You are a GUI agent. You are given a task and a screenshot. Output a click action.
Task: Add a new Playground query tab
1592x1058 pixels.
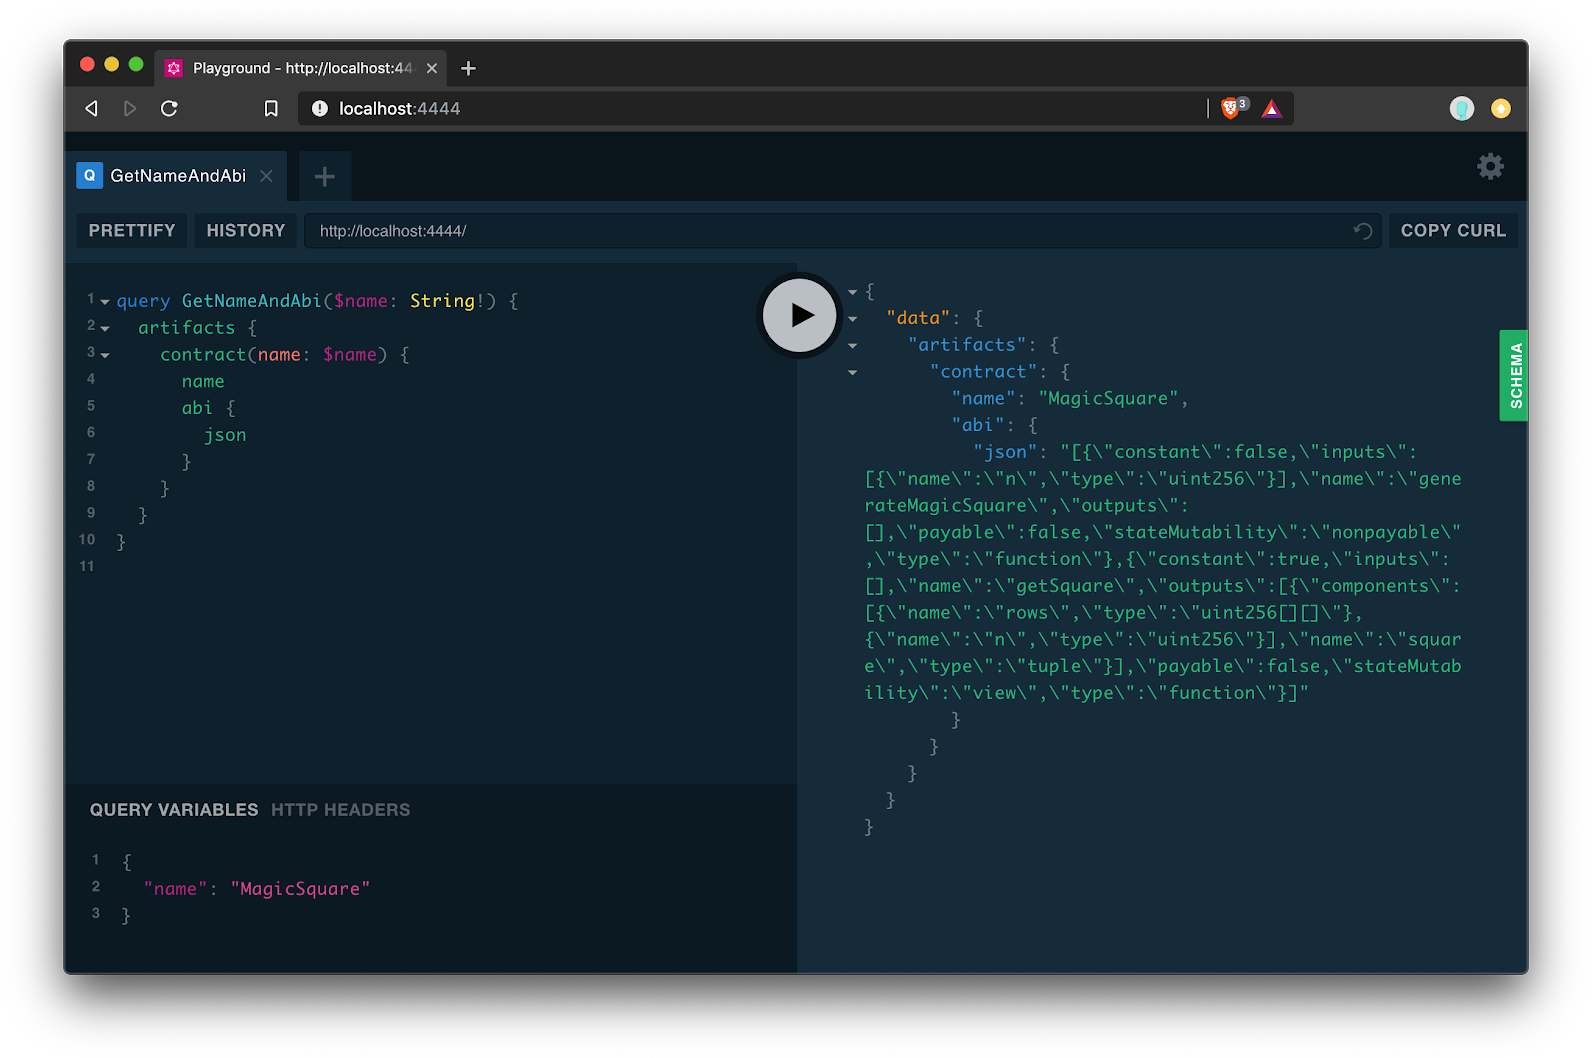point(324,177)
